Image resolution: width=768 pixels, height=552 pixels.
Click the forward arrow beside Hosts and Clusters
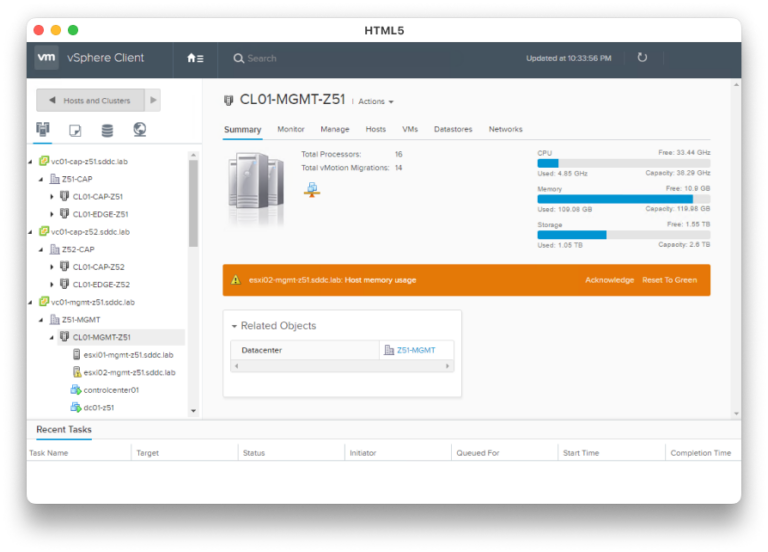tap(153, 100)
